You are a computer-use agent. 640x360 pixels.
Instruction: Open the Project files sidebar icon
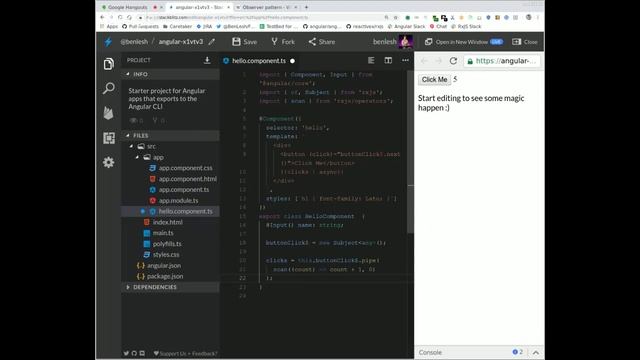point(109,64)
